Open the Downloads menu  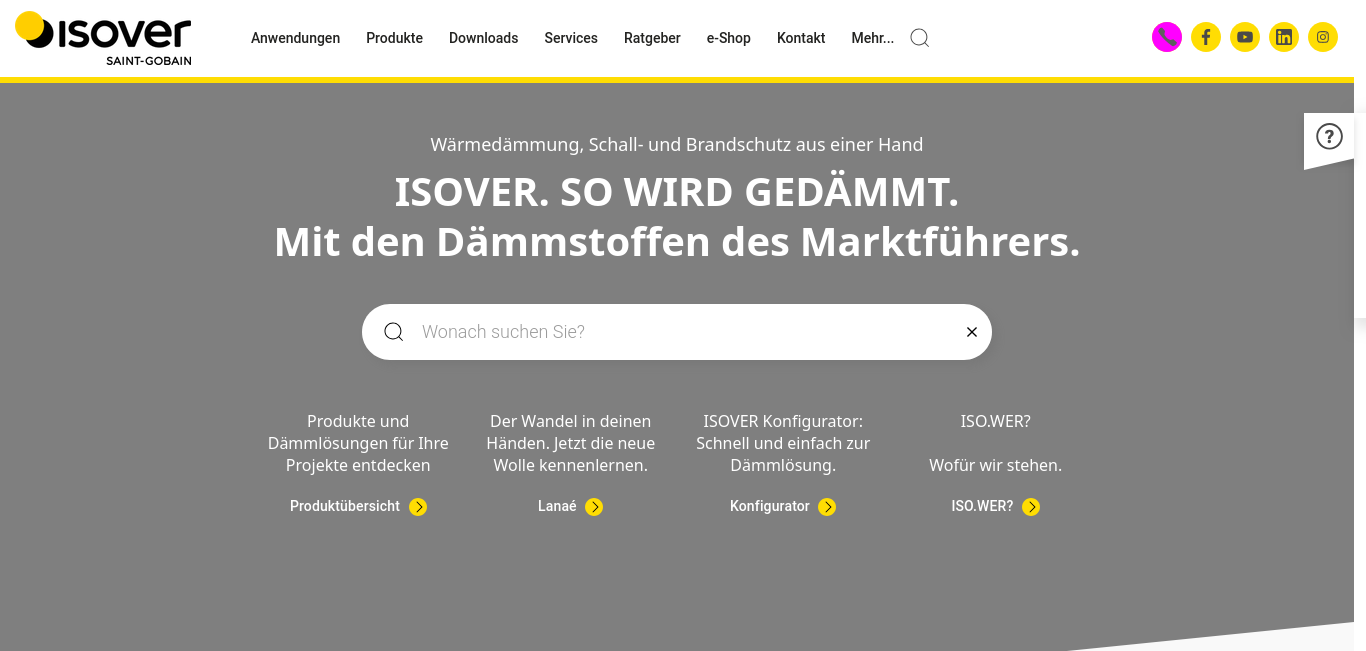click(484, 38)
